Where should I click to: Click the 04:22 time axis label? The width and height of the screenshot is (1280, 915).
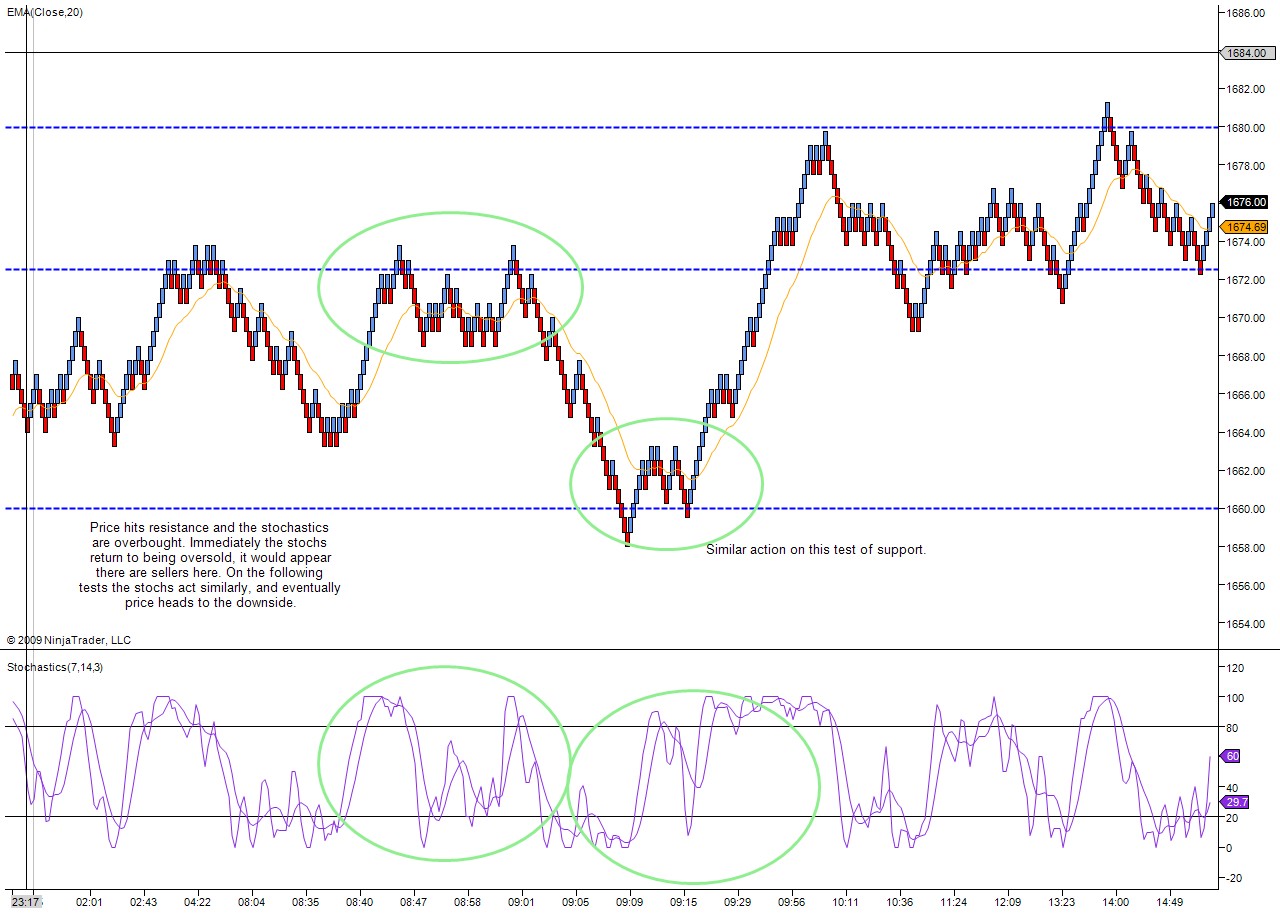(197, 902)
